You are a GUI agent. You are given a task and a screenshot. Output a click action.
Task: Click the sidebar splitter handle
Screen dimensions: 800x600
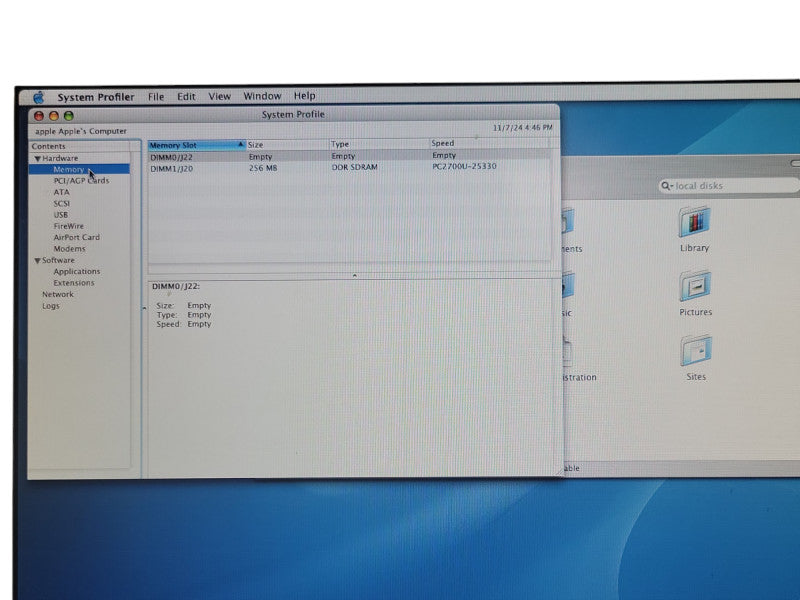pos(144,308)
